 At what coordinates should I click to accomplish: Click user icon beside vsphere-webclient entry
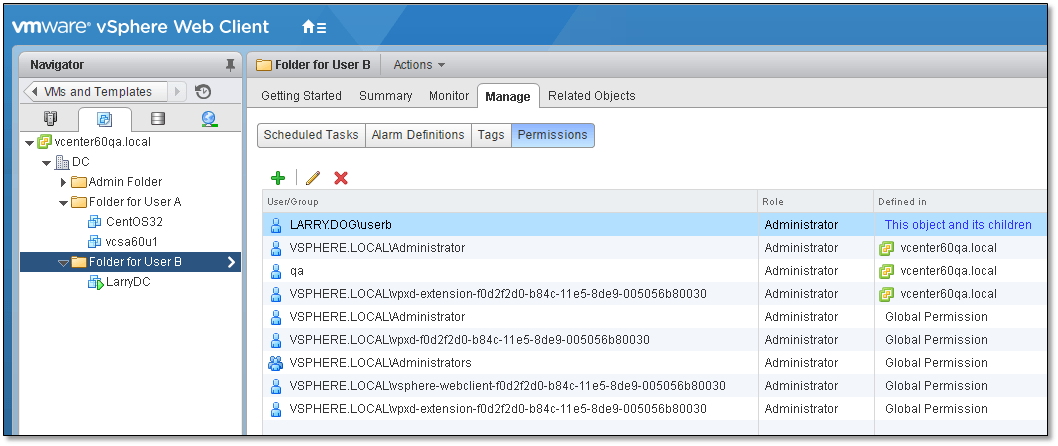coord(275,386)
